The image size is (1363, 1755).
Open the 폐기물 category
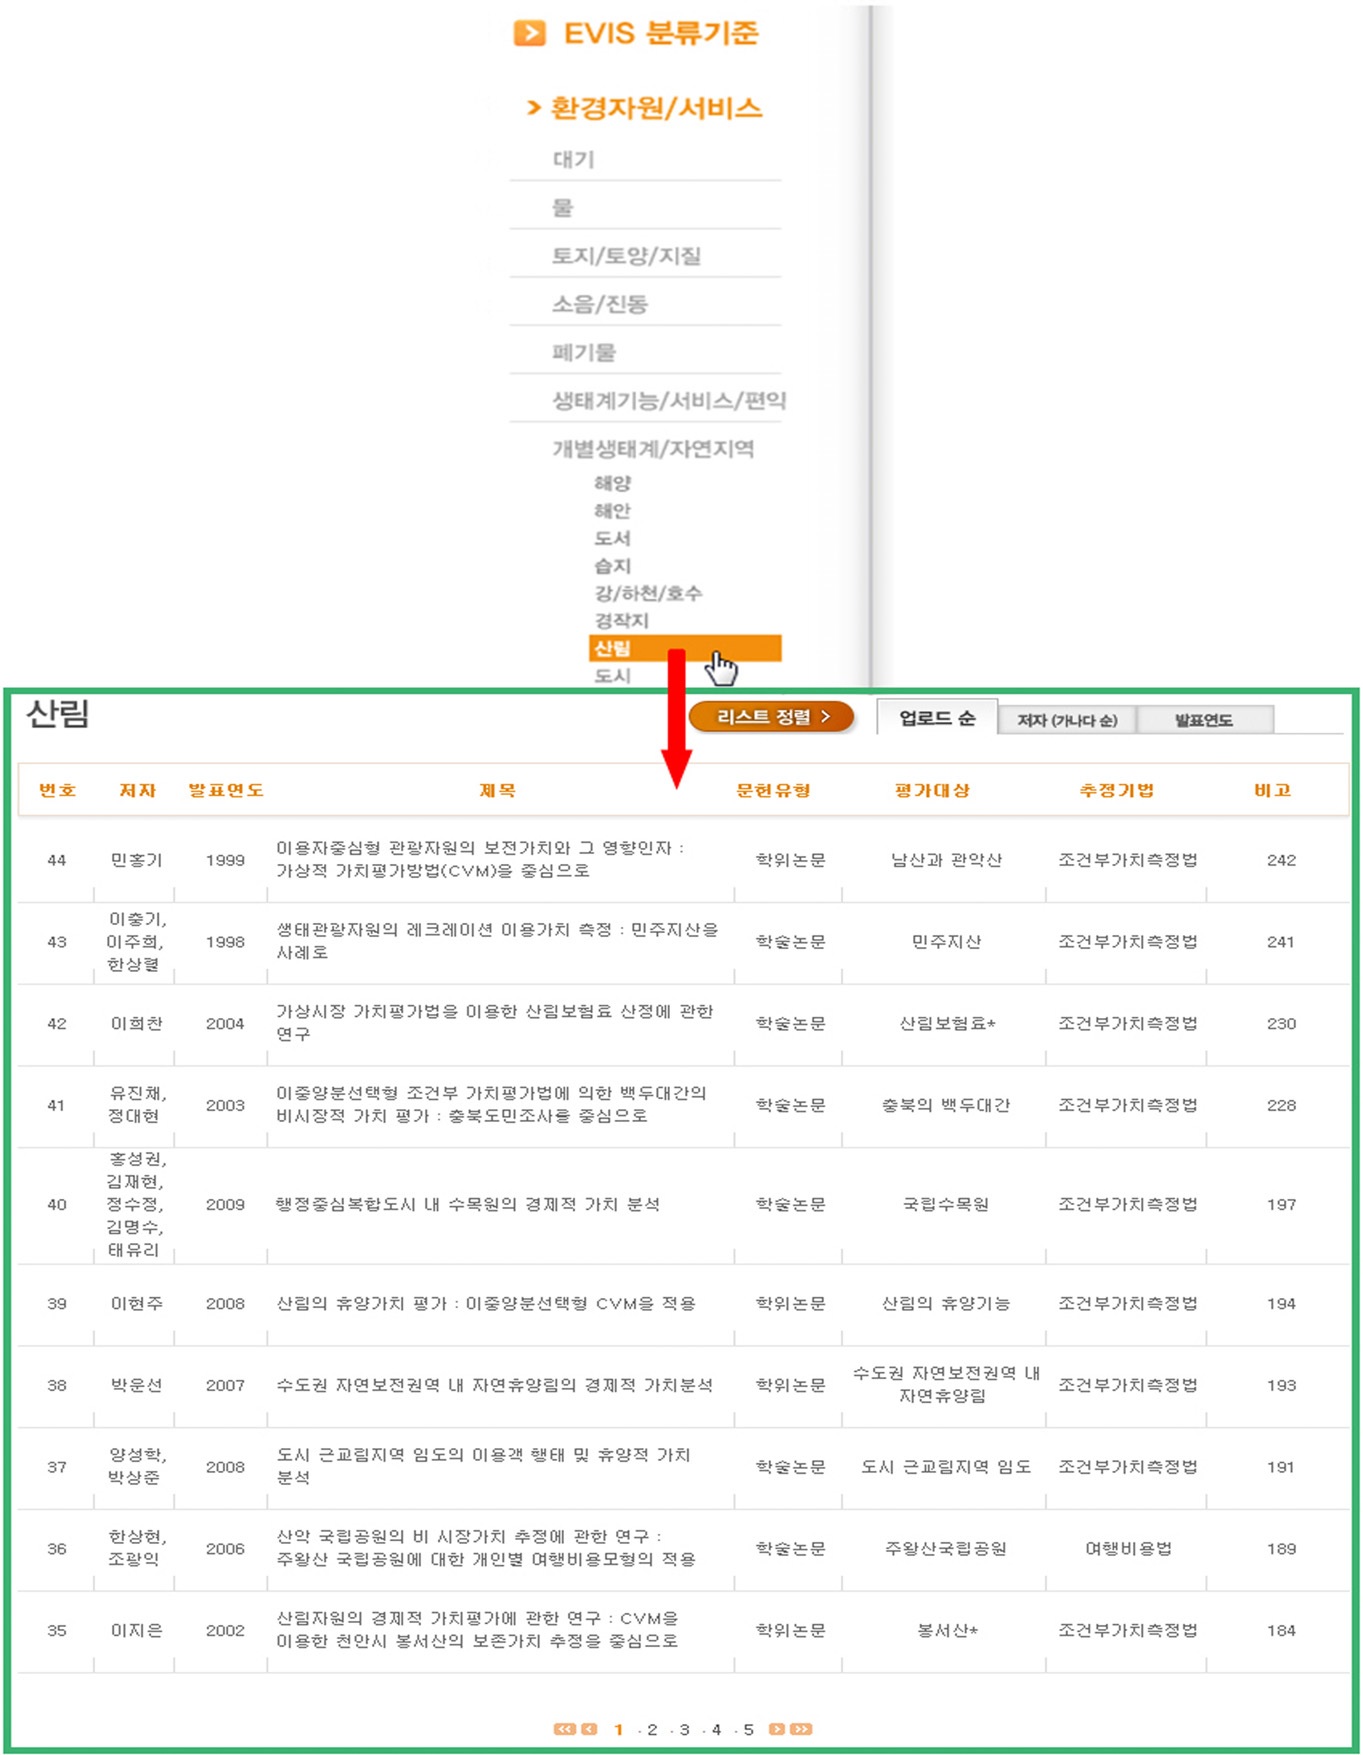(x=585, y=352)
